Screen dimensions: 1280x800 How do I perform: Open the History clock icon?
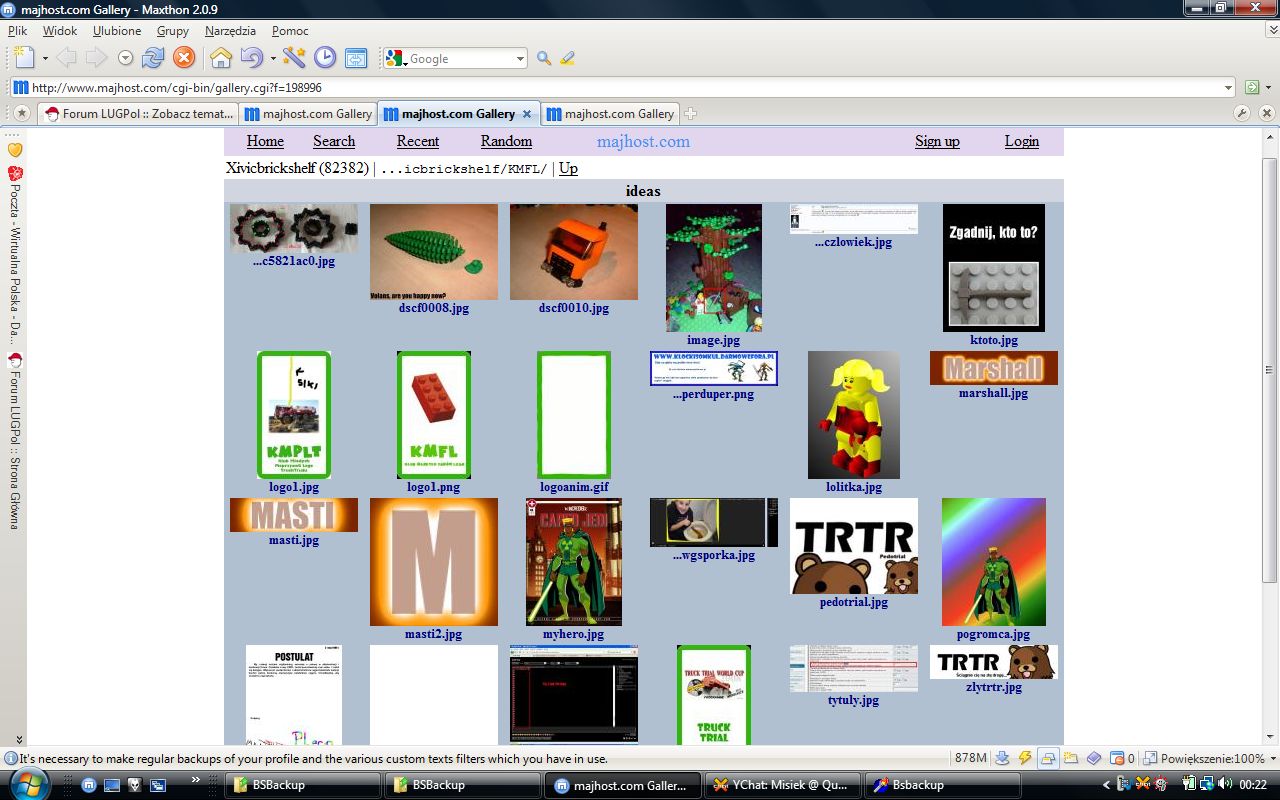pos(325,58)
